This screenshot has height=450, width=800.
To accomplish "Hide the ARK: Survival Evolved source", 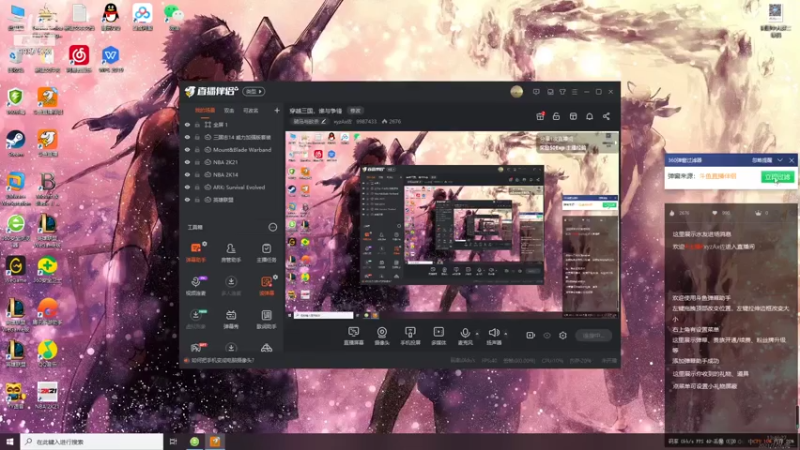I will (187, 187).
